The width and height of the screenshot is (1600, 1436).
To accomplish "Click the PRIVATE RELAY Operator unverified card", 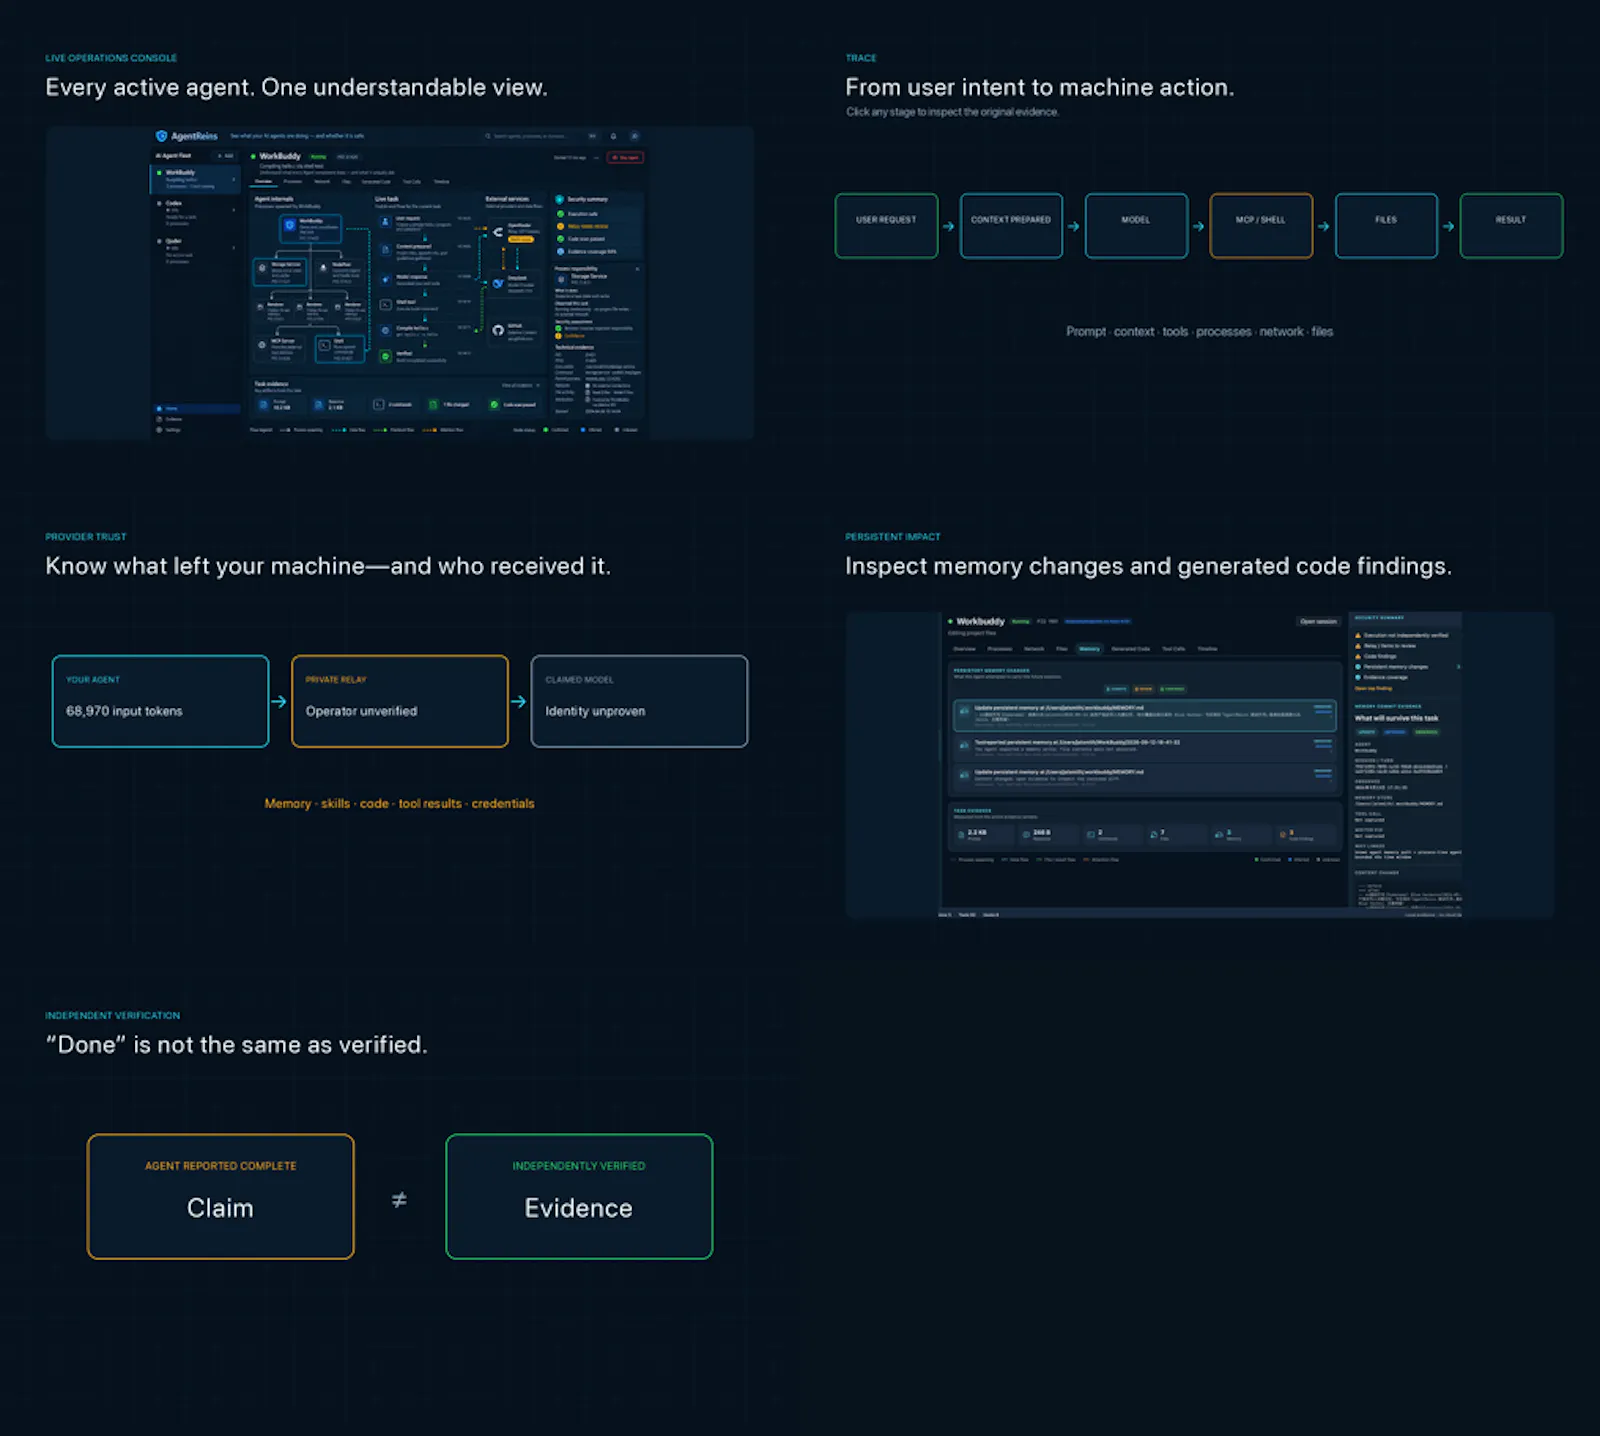I will (x=400, y=701).
